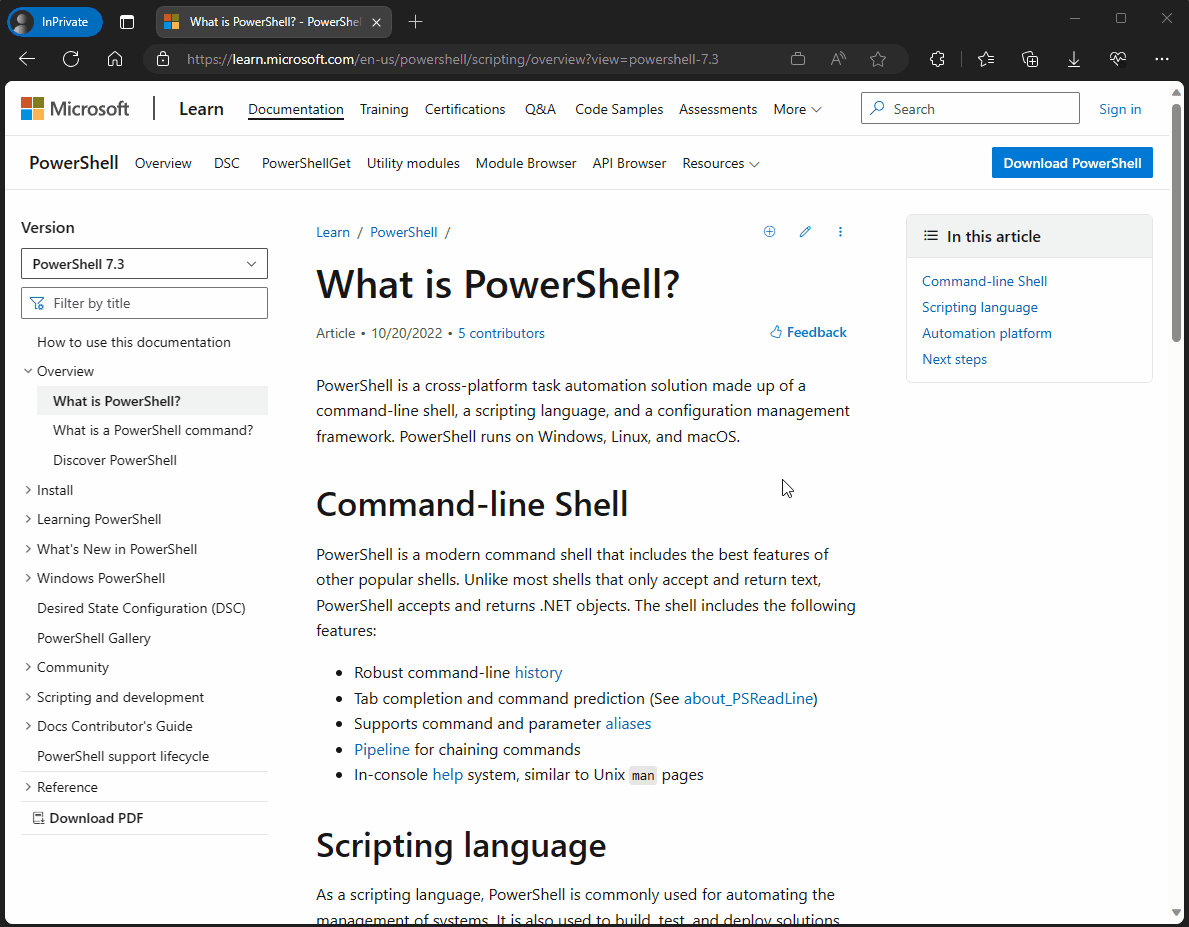Open the Read aloud icon in address bar
This screenshot has width=1189, height=927.
tap(838, 59)
